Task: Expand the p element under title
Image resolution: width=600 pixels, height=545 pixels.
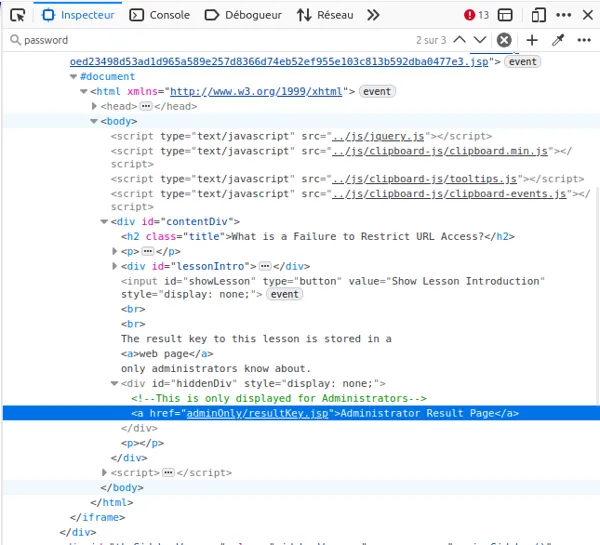Action: click(114, 251)
